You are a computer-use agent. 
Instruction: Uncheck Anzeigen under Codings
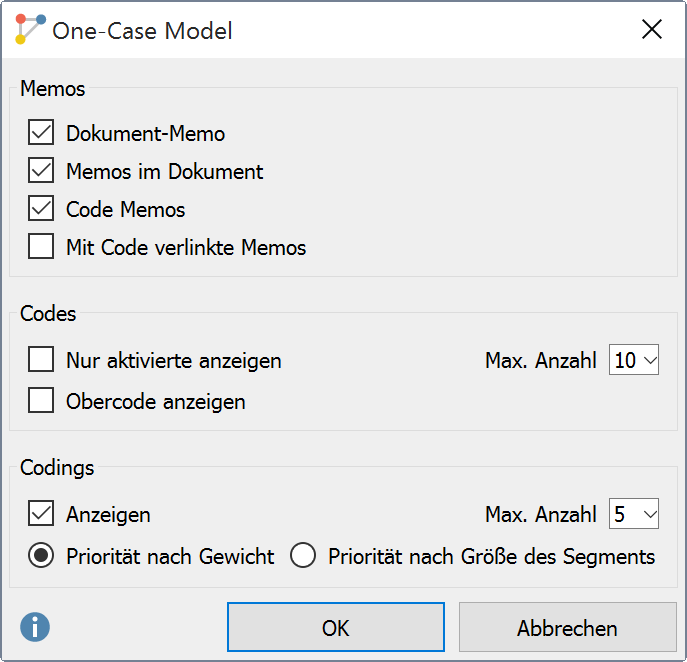click(41, 515)
